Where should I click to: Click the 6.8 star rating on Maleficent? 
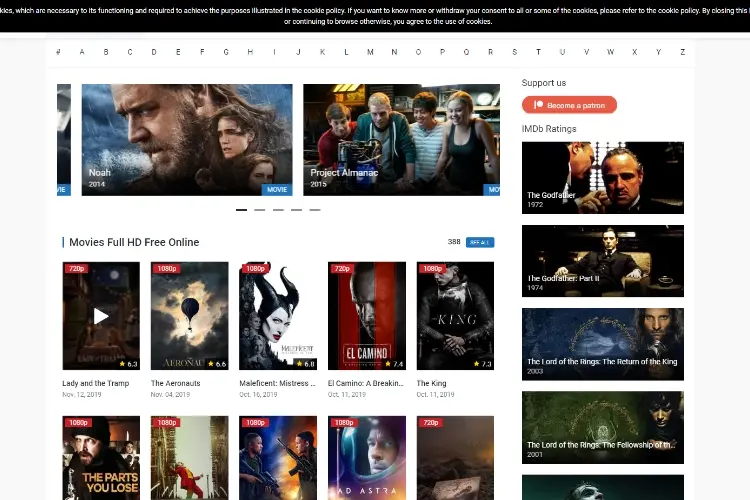(x=306, y=364)
